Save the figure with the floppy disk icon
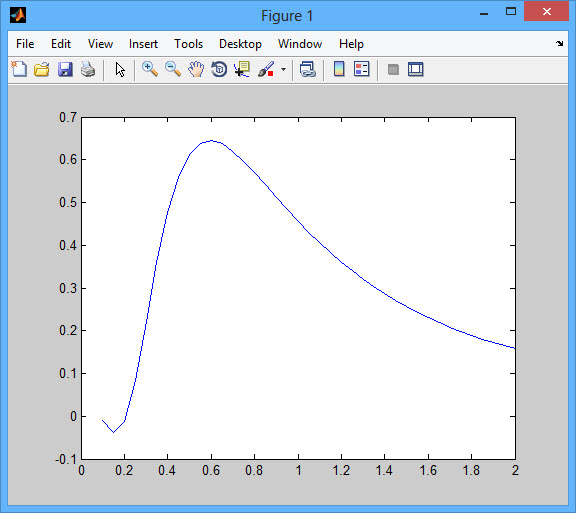Screen dimensions: 576x513 pos(65,69)
